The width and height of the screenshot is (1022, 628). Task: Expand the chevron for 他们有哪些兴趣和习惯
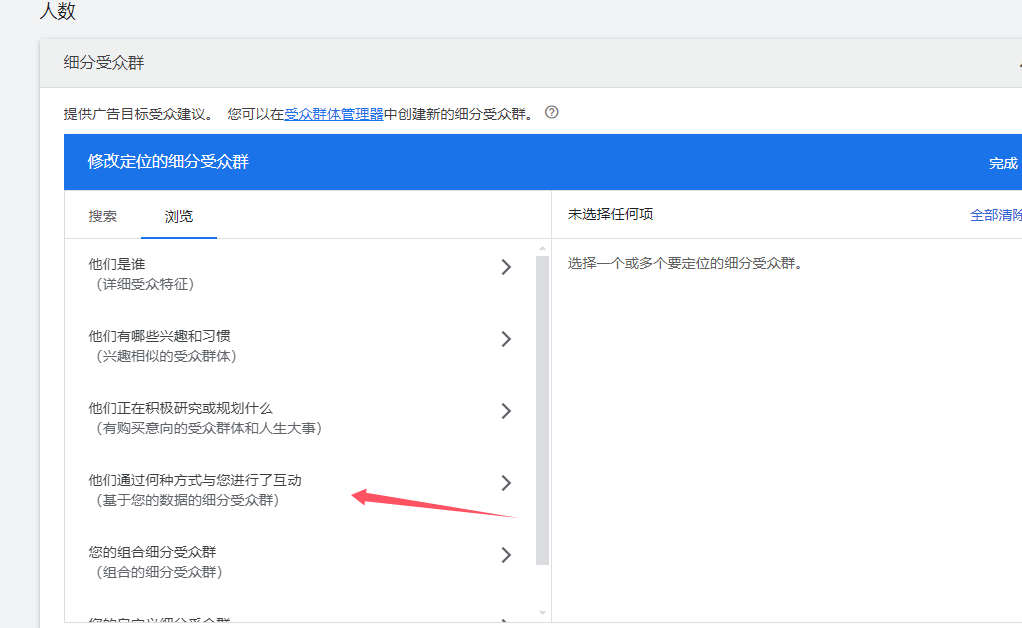pos(506,339)
